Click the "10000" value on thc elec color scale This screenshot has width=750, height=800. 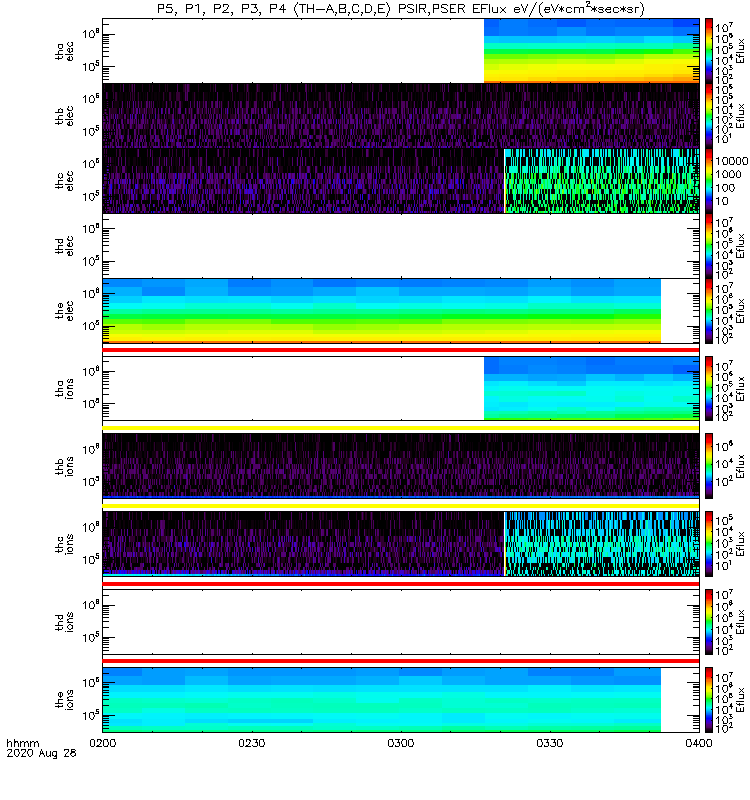coord(732,161)
